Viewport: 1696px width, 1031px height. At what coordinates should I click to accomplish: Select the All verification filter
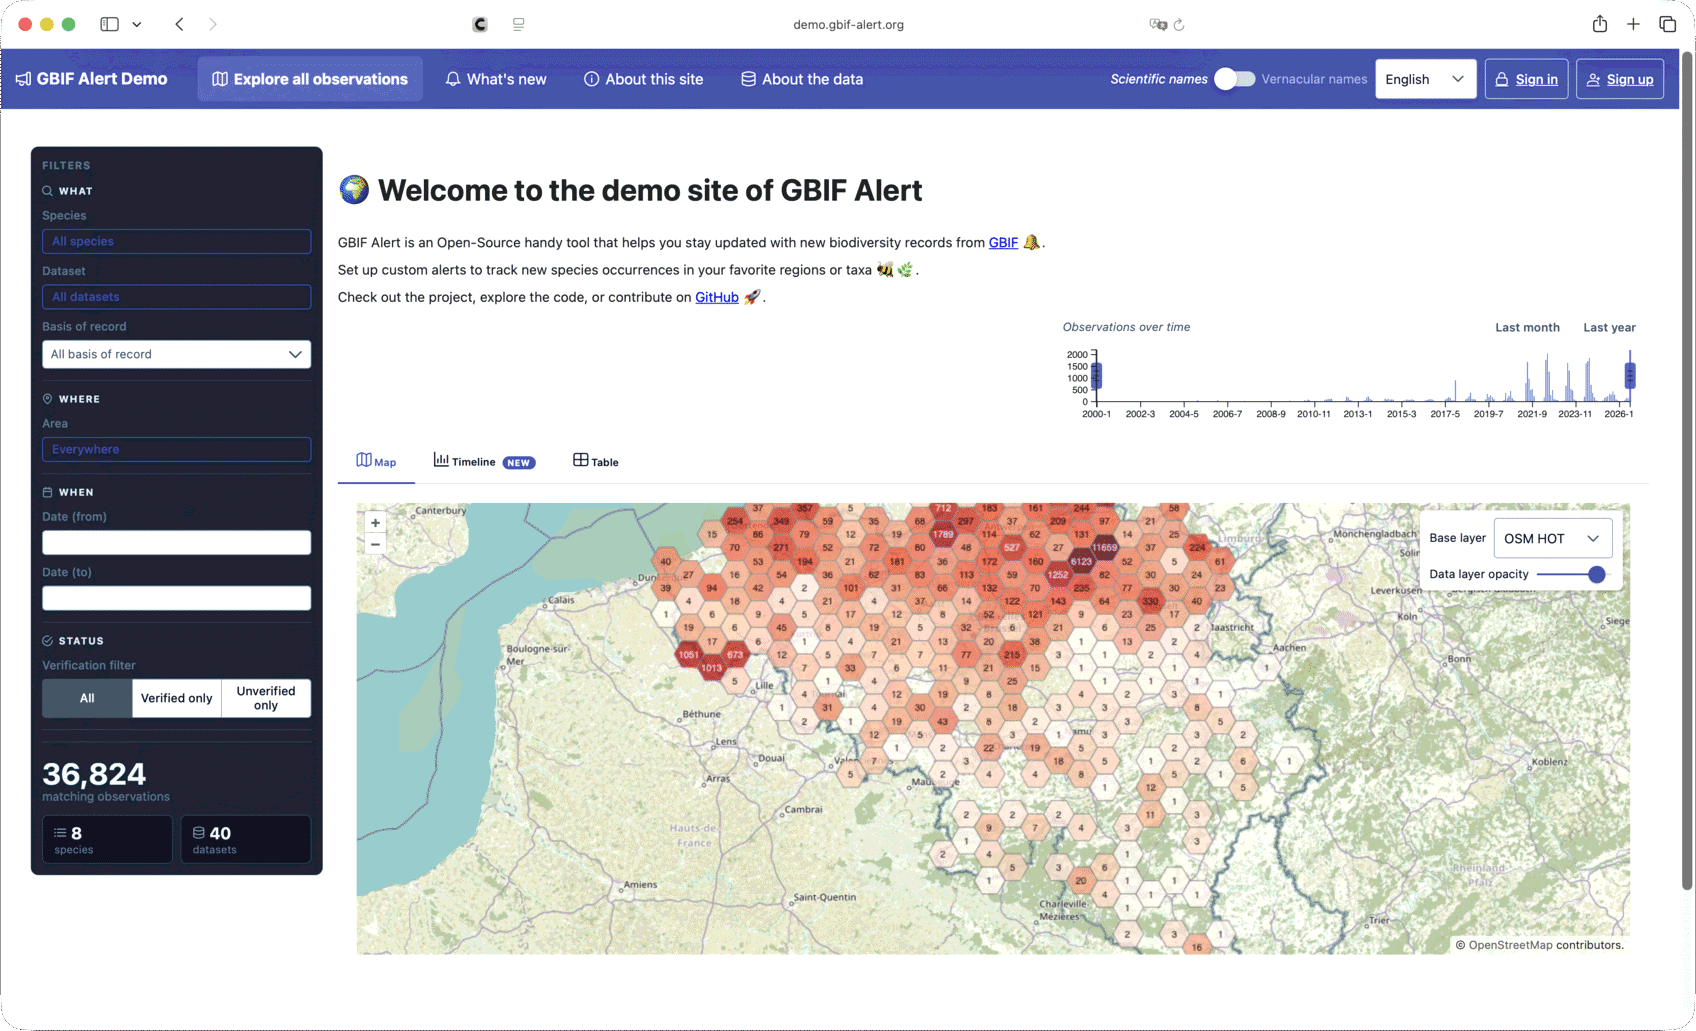click(x=87, y=698)
